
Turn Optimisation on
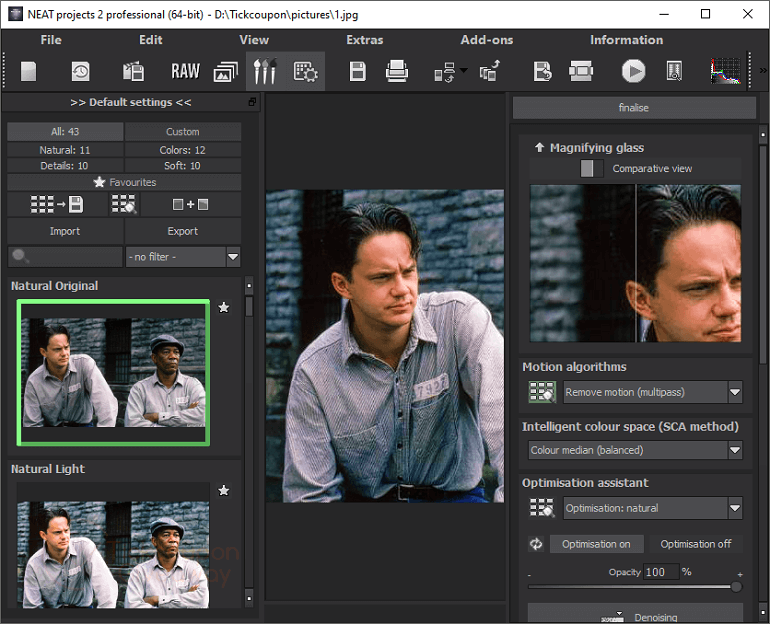(x=596, y=544)
